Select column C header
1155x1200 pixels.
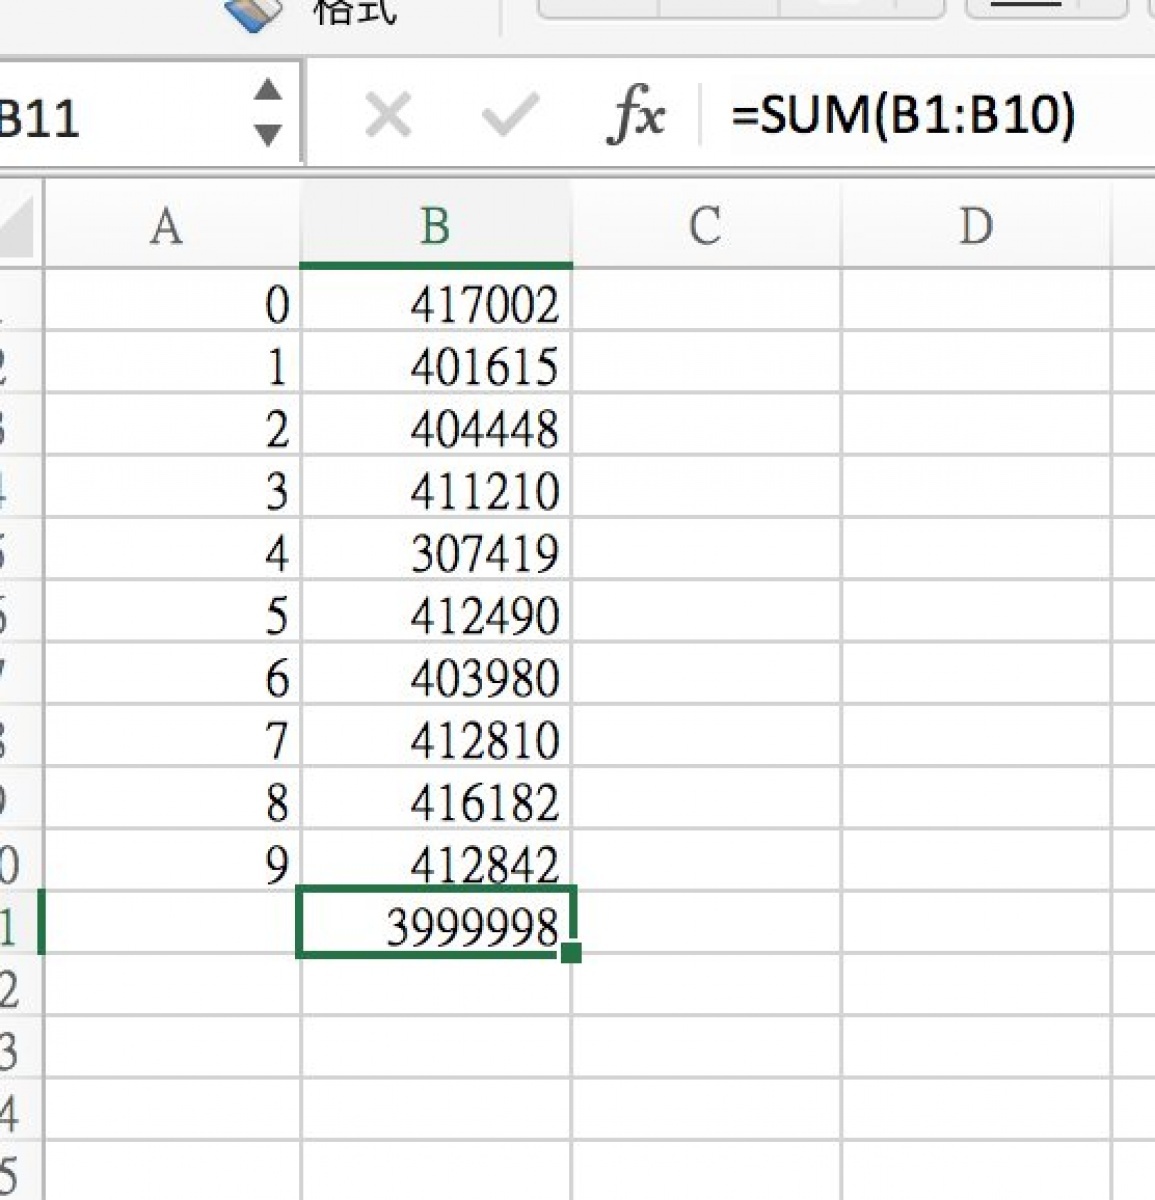pyautogui.click(x=706, y=226)
